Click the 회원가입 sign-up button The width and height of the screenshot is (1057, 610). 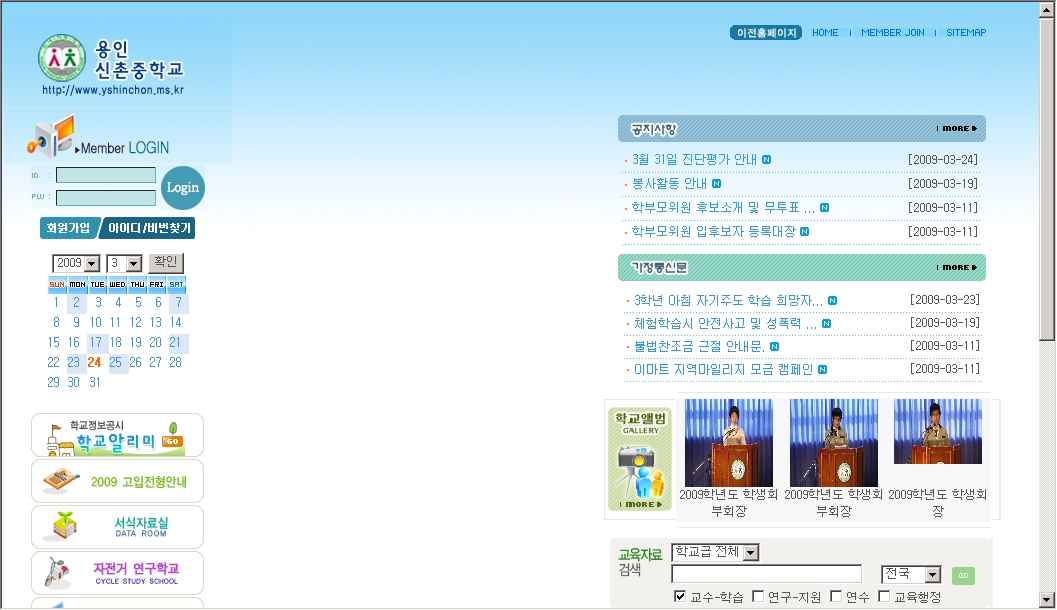[x=67, y=229]
